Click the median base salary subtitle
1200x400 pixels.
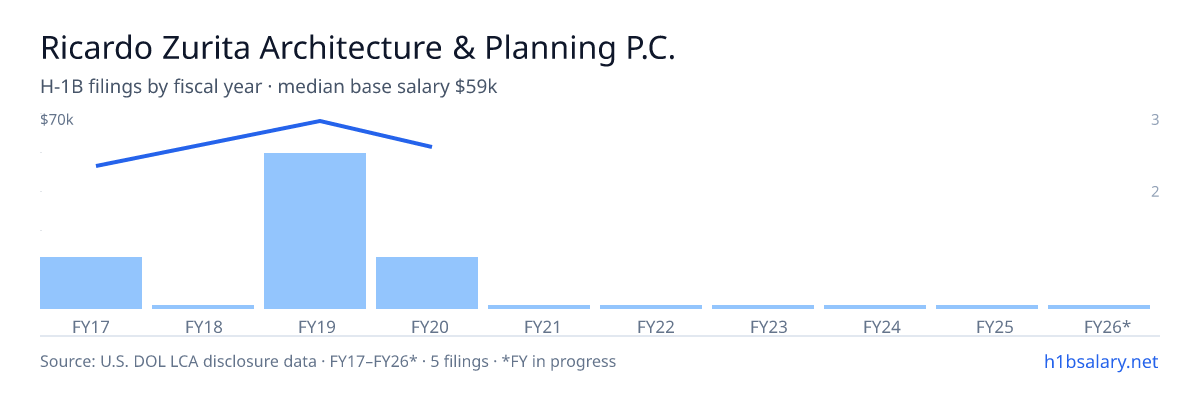pyautogui.click(x=388, y=87)
